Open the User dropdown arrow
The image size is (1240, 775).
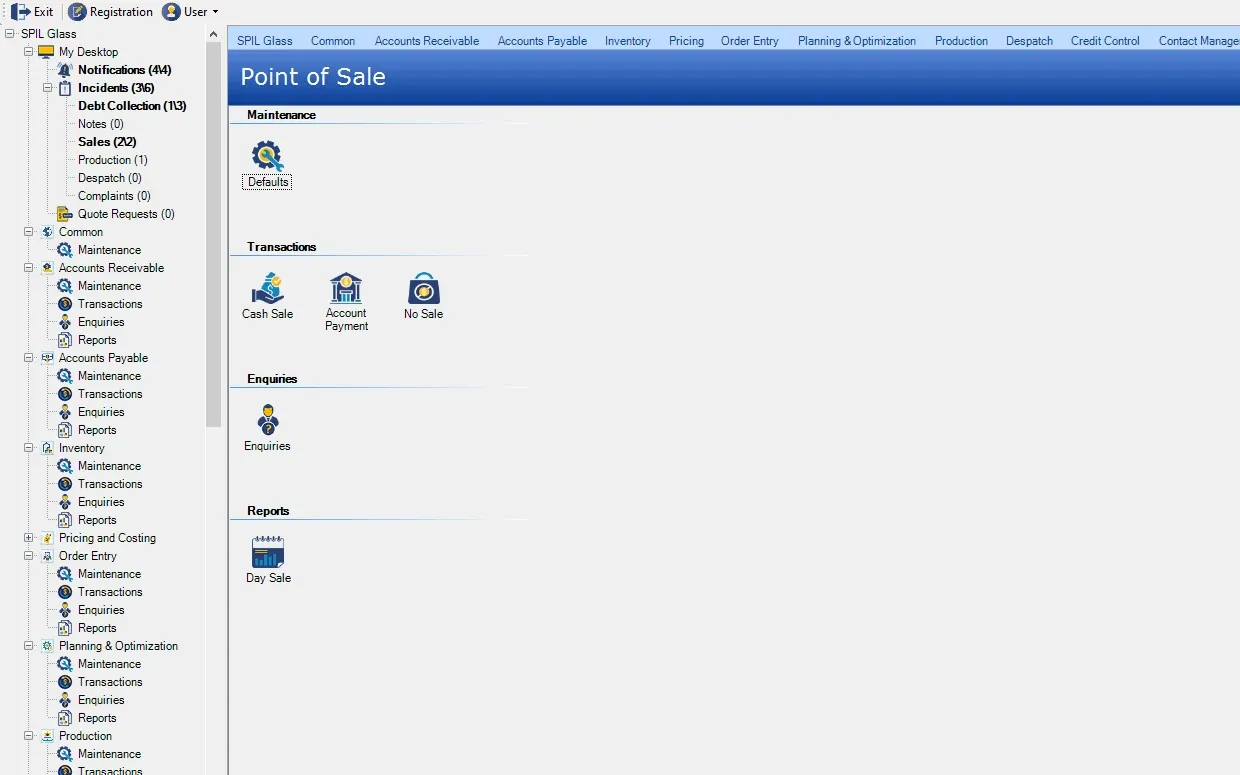point(215,12)
